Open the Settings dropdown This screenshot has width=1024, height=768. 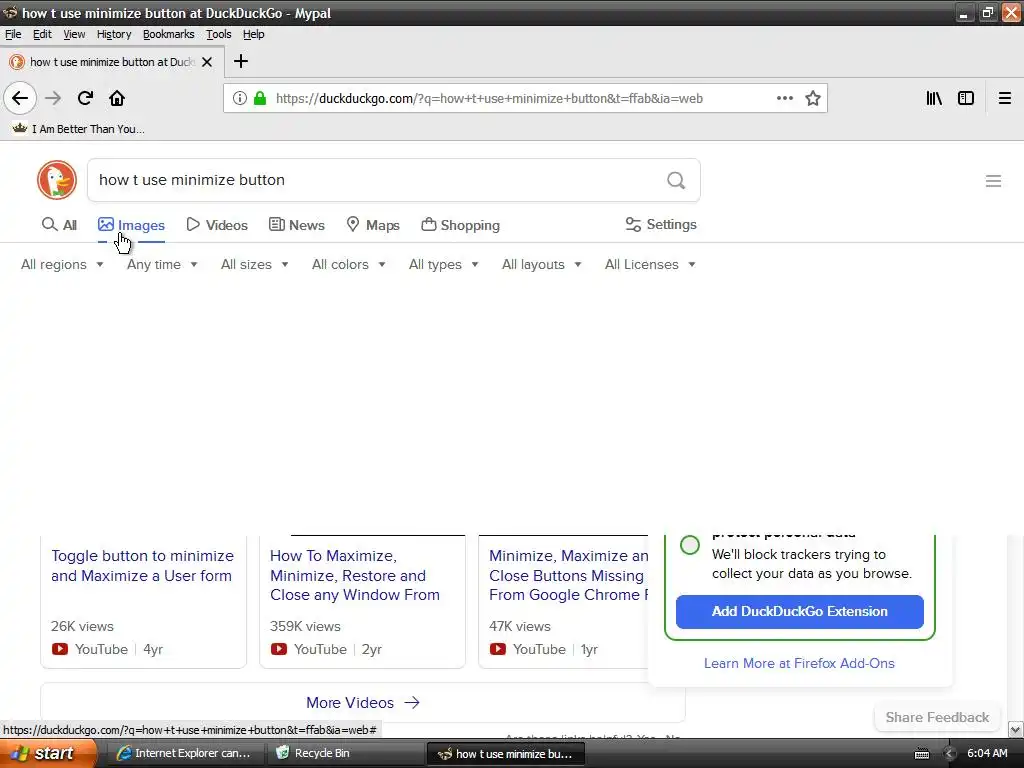661,225
